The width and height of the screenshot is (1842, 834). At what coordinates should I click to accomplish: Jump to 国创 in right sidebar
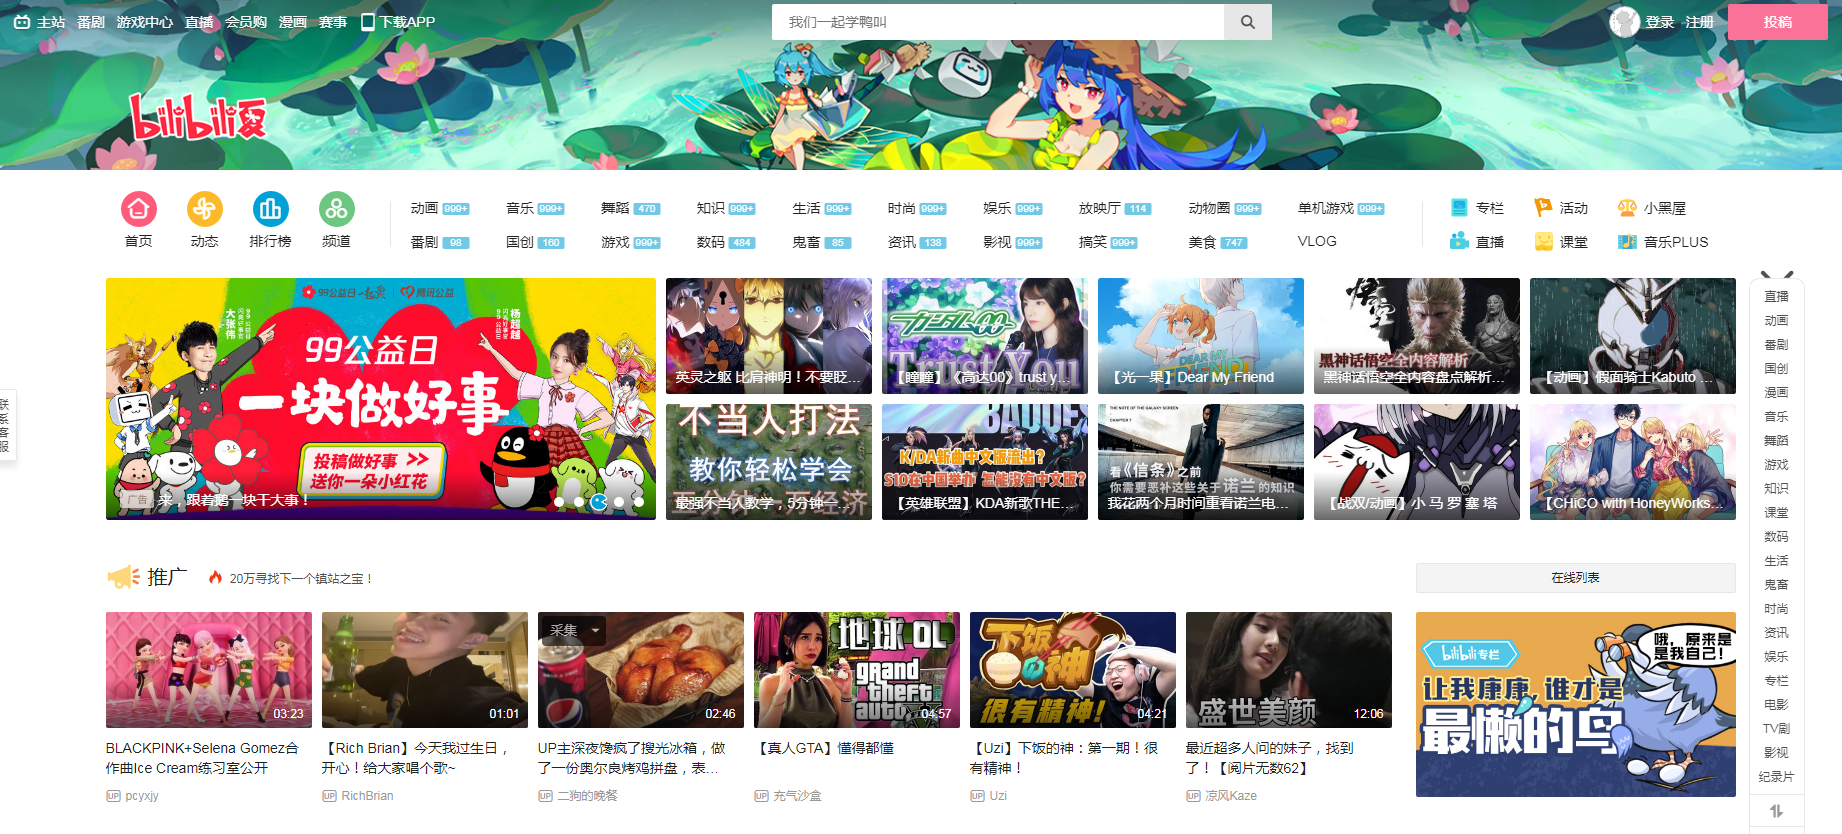(1776, 369)
